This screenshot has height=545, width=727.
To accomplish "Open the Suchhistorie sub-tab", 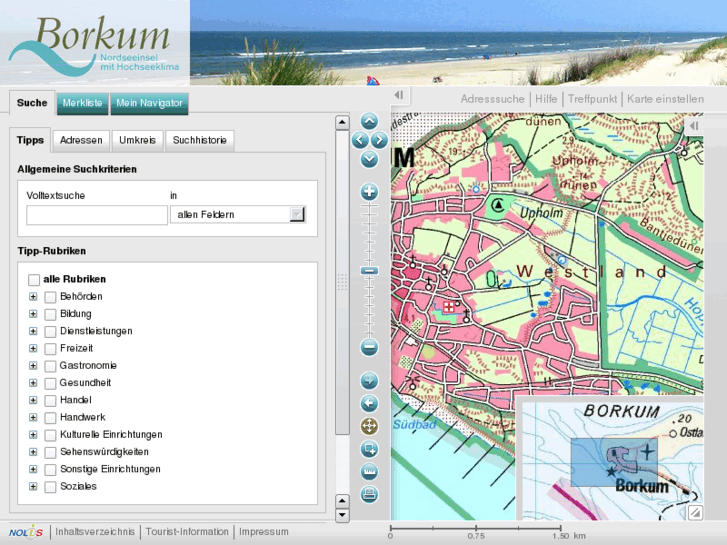I will [200, 140].
